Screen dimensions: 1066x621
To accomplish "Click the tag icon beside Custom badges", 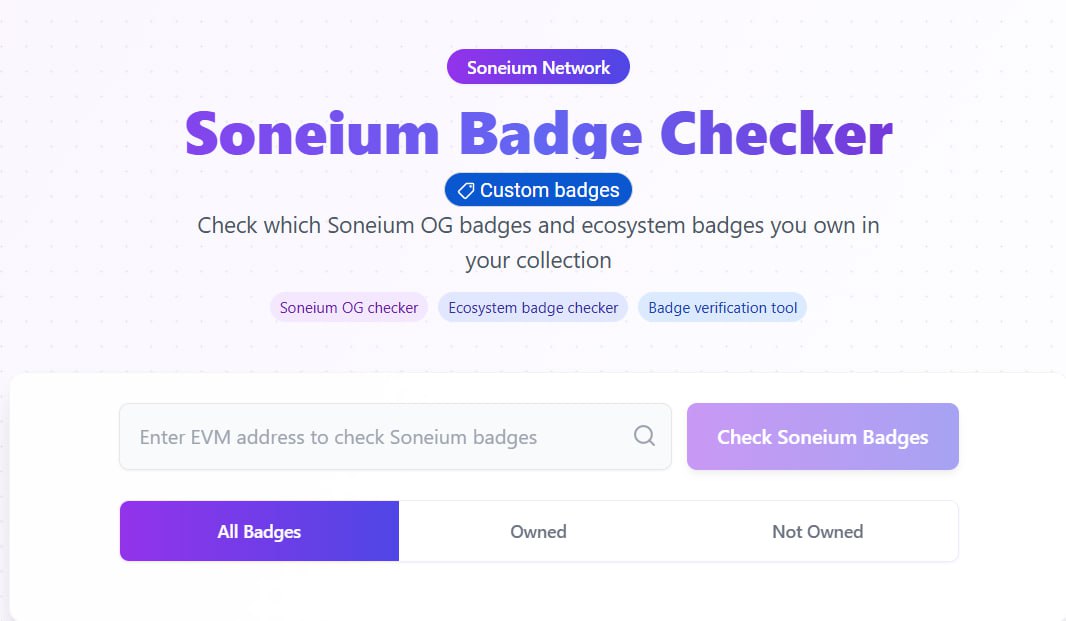I will 466,190.
